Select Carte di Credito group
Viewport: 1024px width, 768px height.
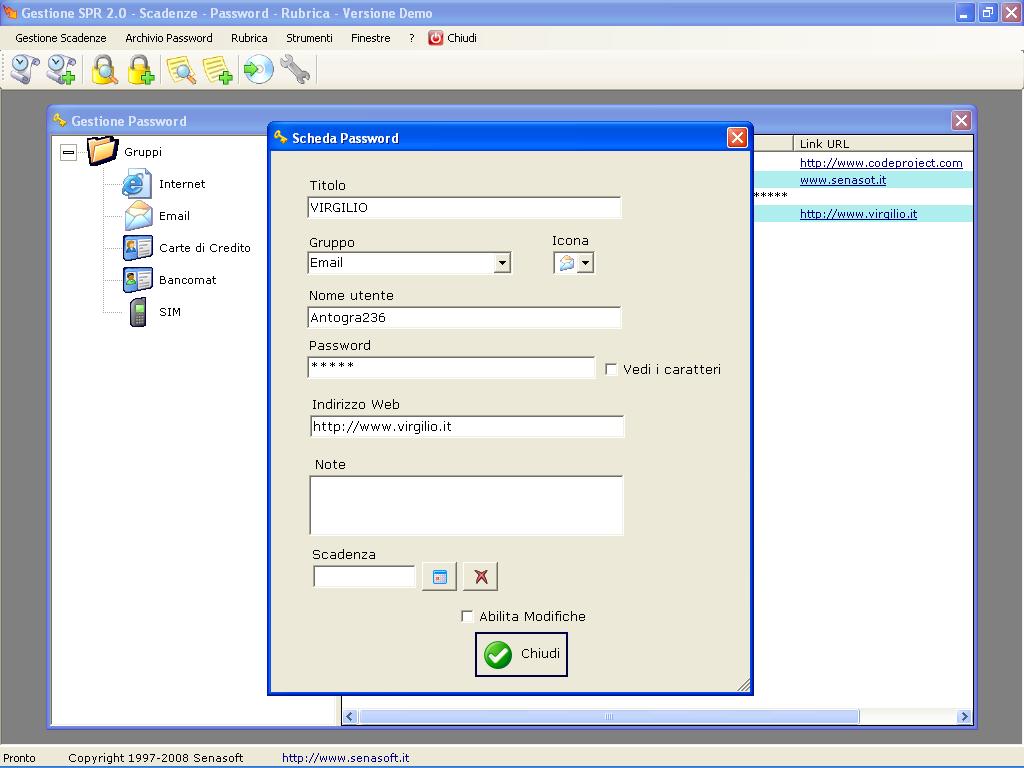(x=205, y=248)
